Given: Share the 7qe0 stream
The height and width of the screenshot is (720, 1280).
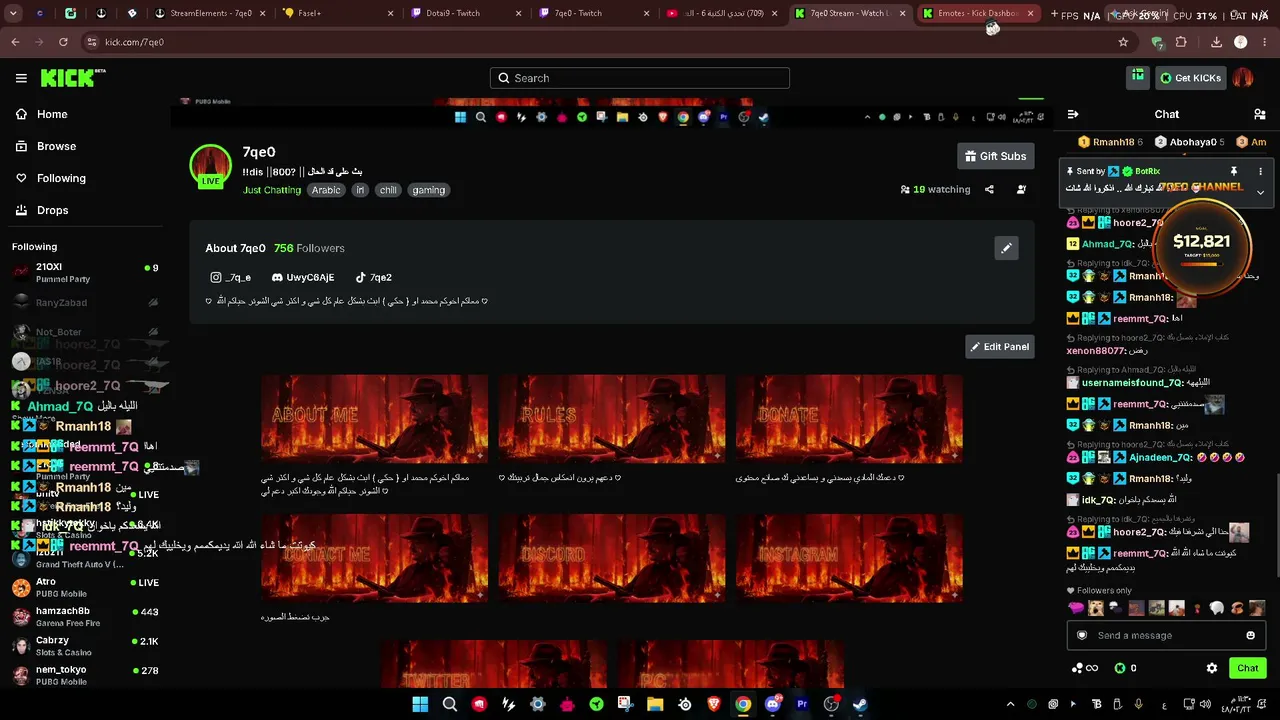Looking at the screenshot, I should pyautogui.click(x=989, y=190).
